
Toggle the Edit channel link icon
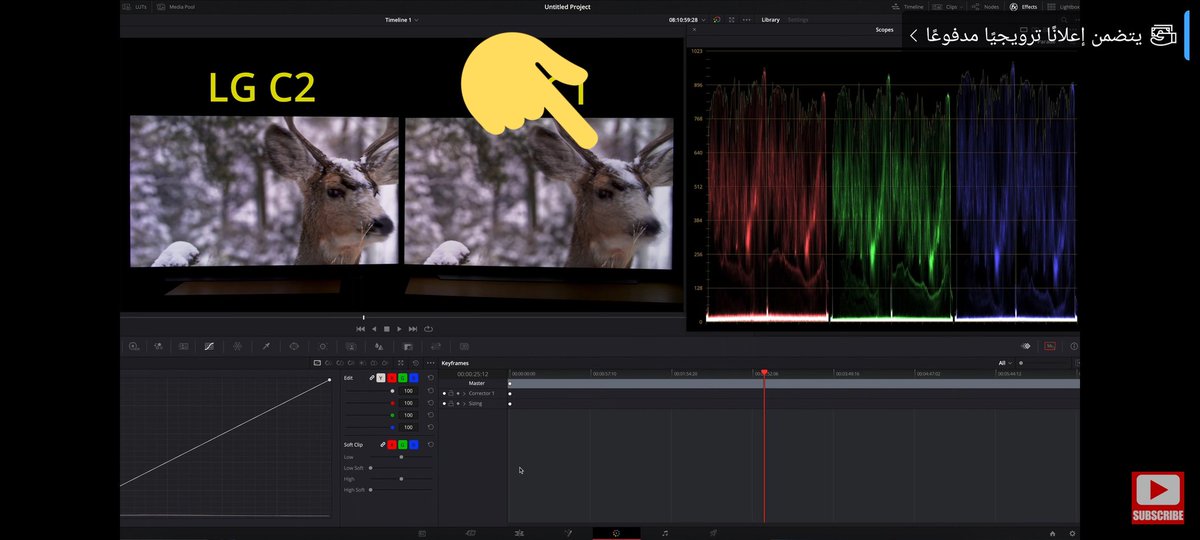(372, 377)
